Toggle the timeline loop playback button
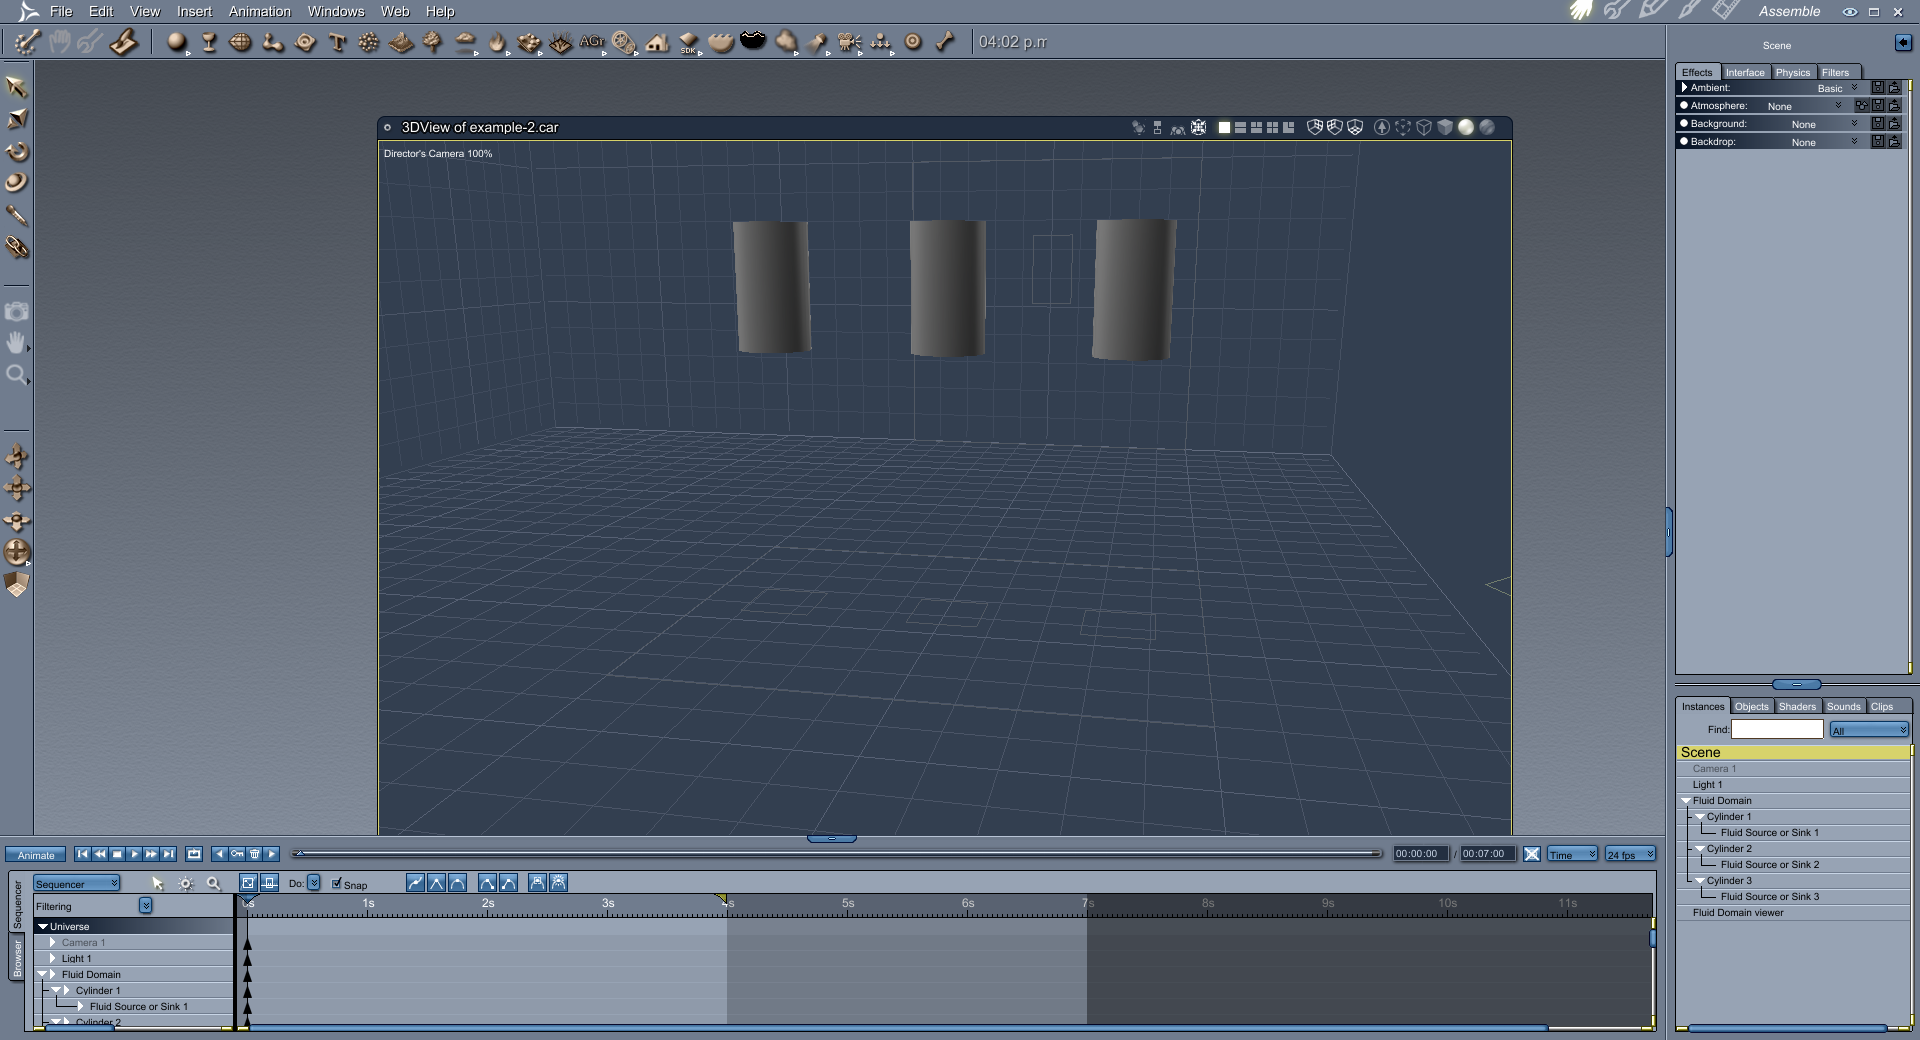Image resolution: width=1920 pixels, height=1040 pixels. click(x=194, y=854)
